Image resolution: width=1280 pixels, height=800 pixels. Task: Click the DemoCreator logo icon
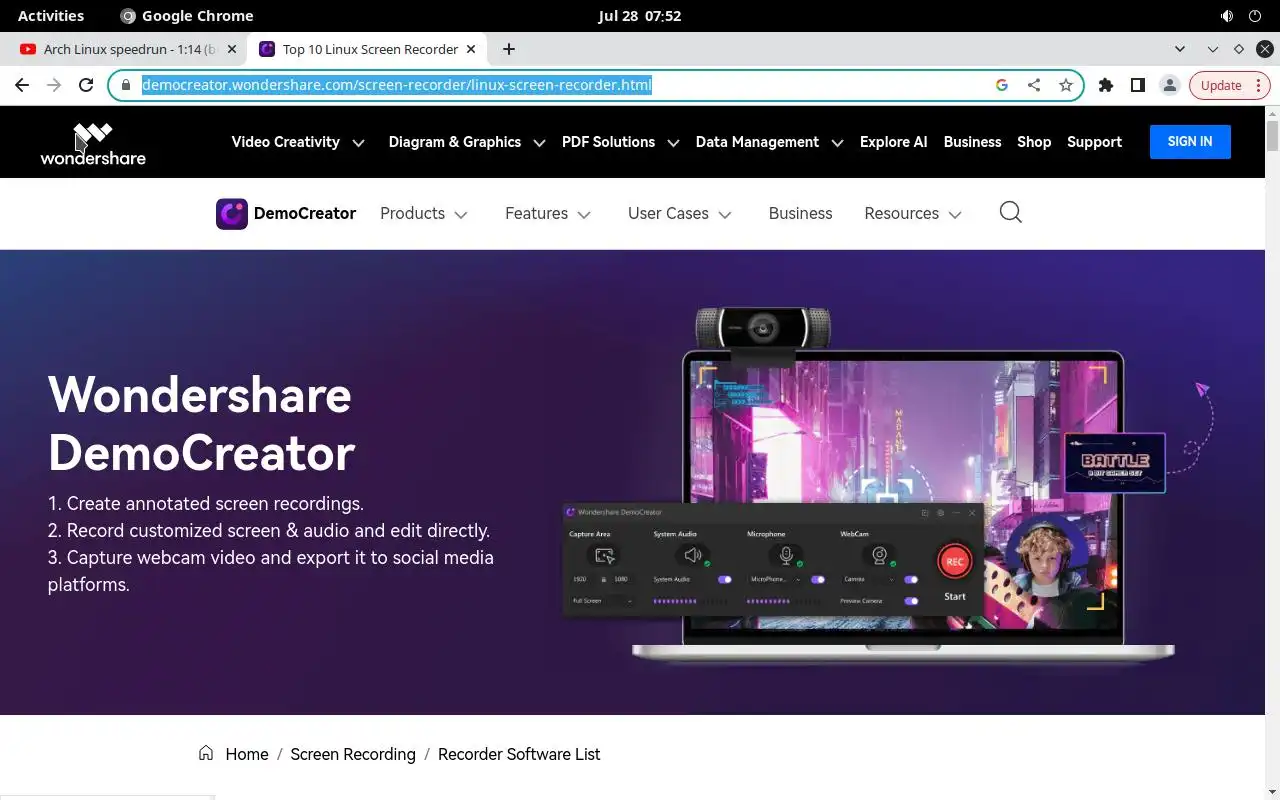232,213
